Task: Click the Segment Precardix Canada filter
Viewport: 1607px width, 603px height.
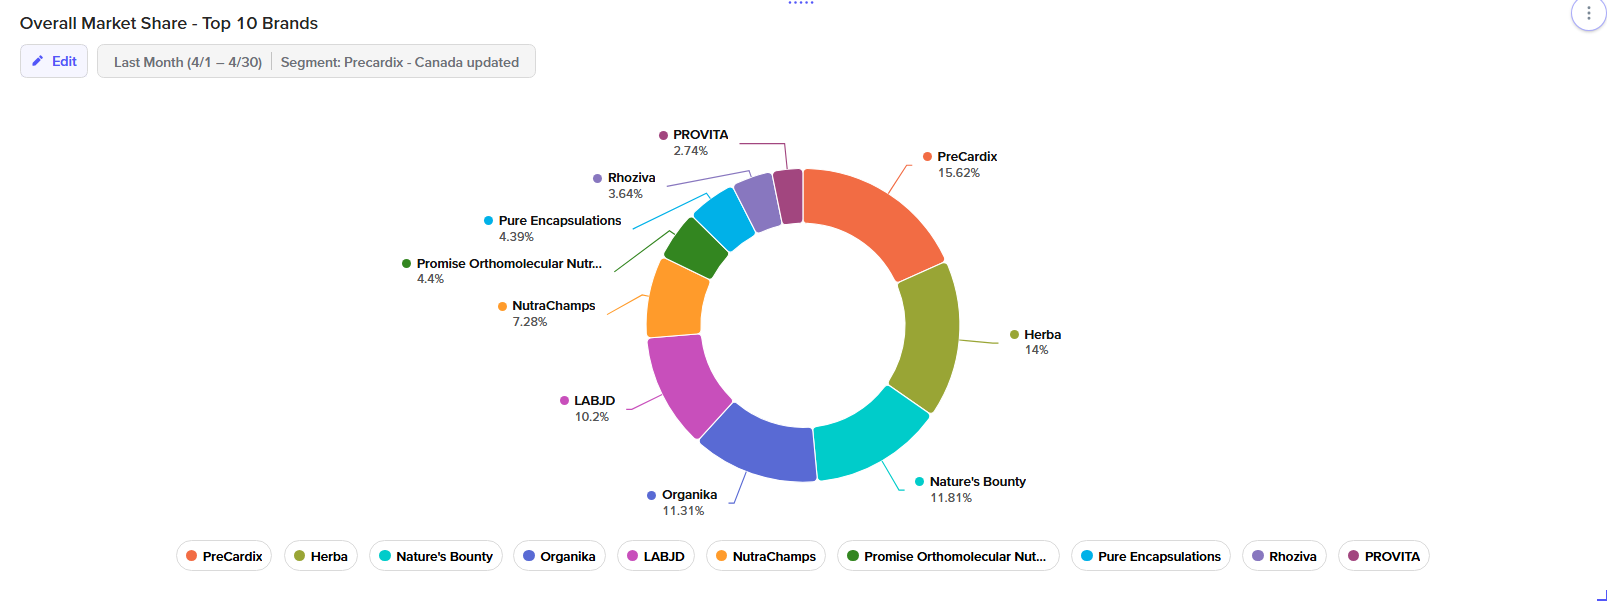Action: pyautogui.click(x=400, y=62)
